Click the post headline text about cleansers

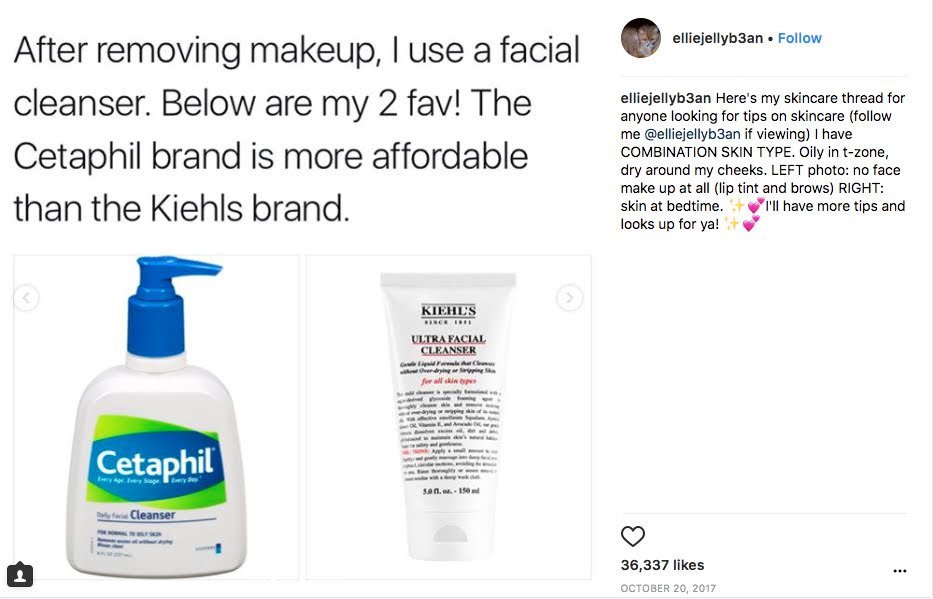tap(296, 128)
